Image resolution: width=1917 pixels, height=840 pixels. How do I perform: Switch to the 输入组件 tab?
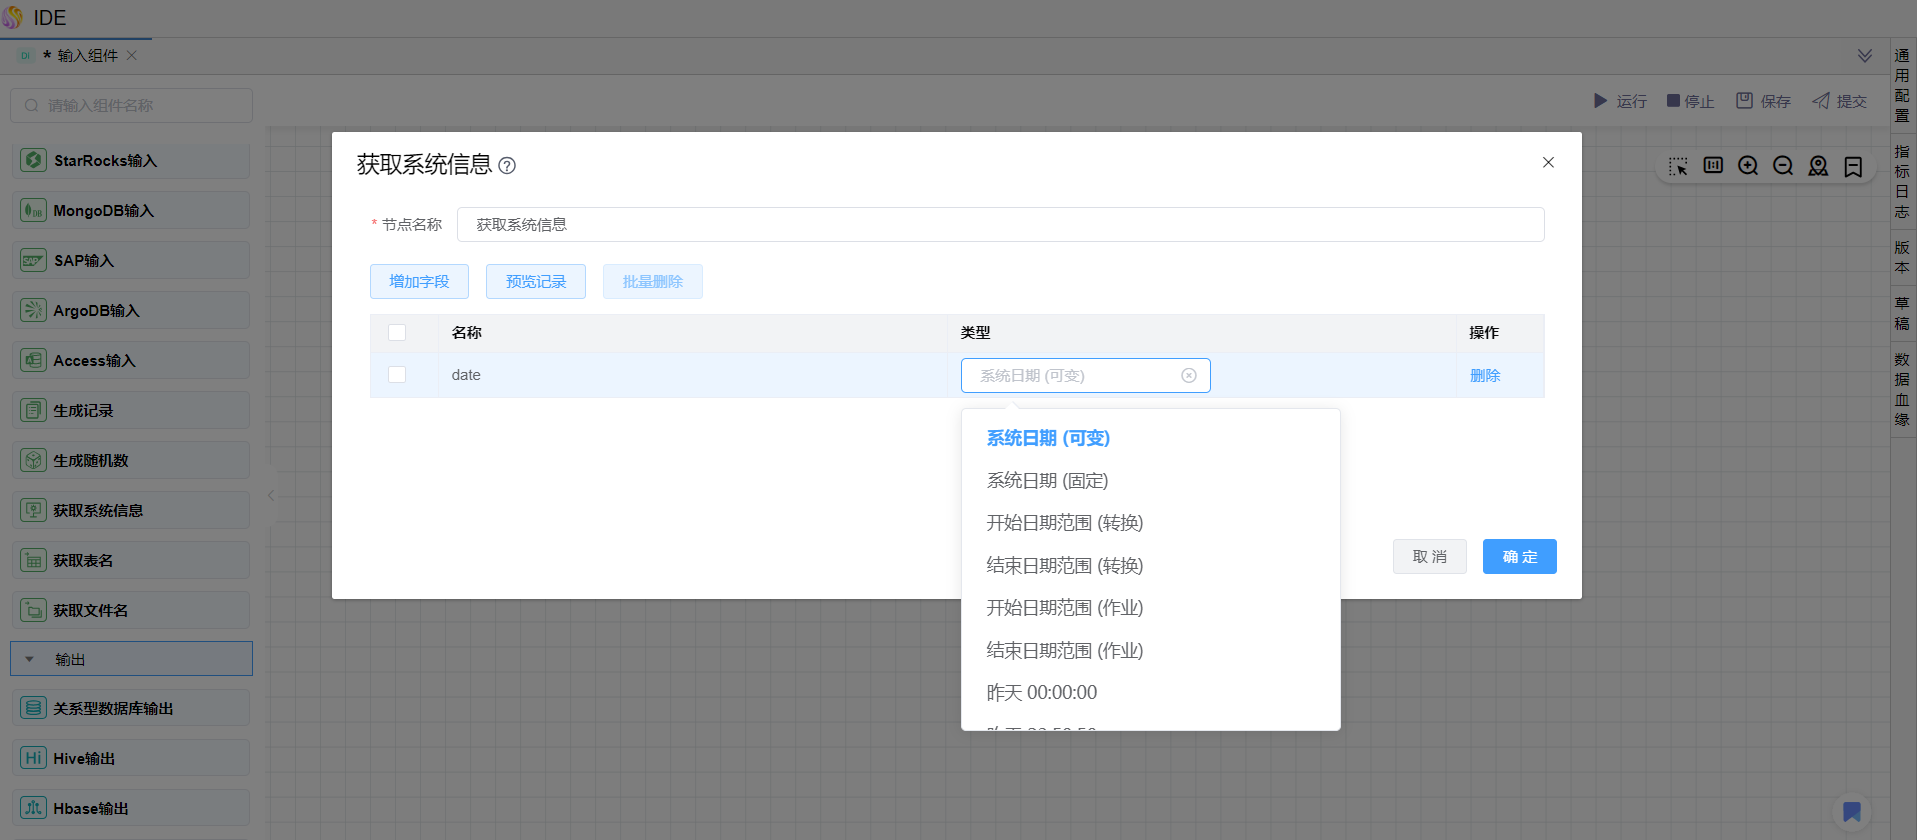(87, 56)
